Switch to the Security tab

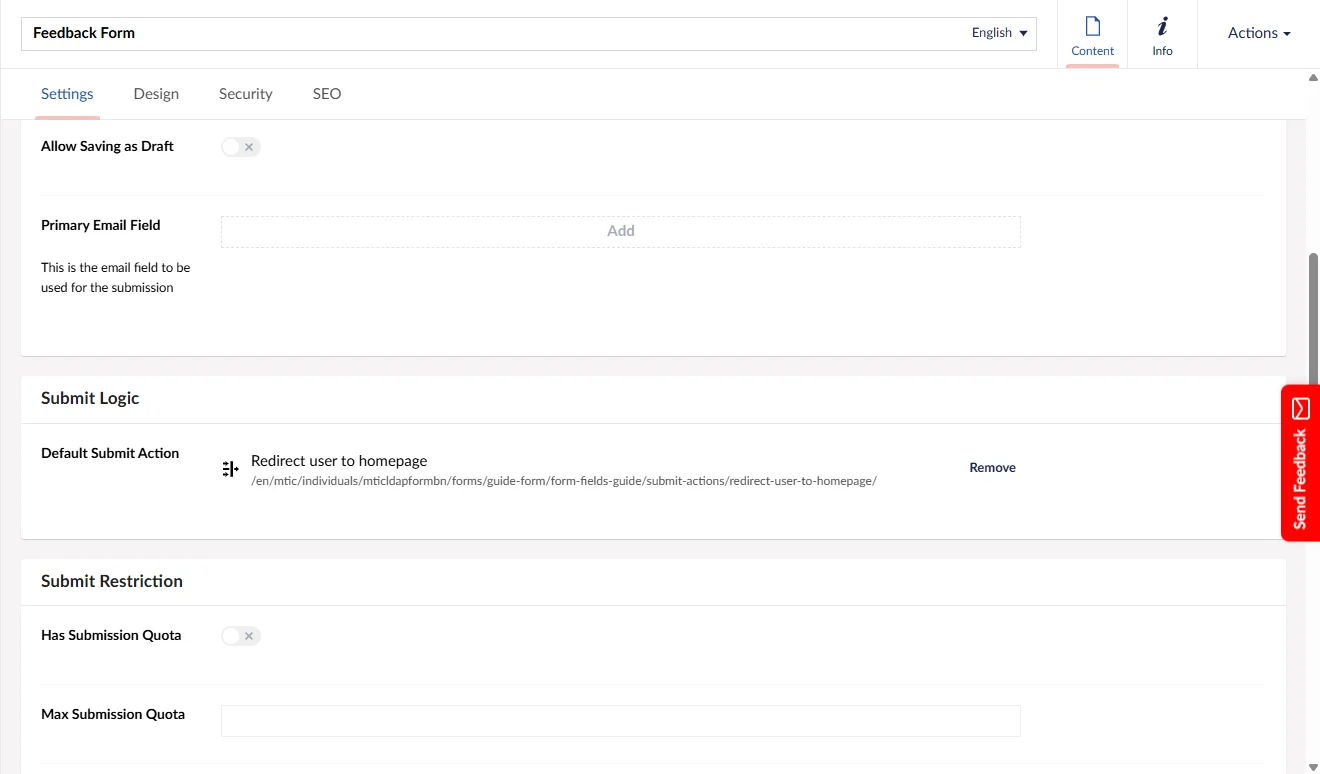coord(245,94)
